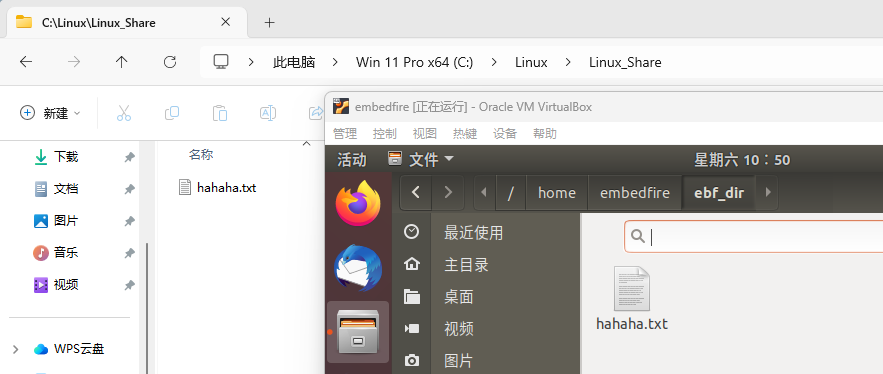The image size is (883, 374).
Task: Open 下载 in the Explorer sidebar
Action: coord(66,157)
